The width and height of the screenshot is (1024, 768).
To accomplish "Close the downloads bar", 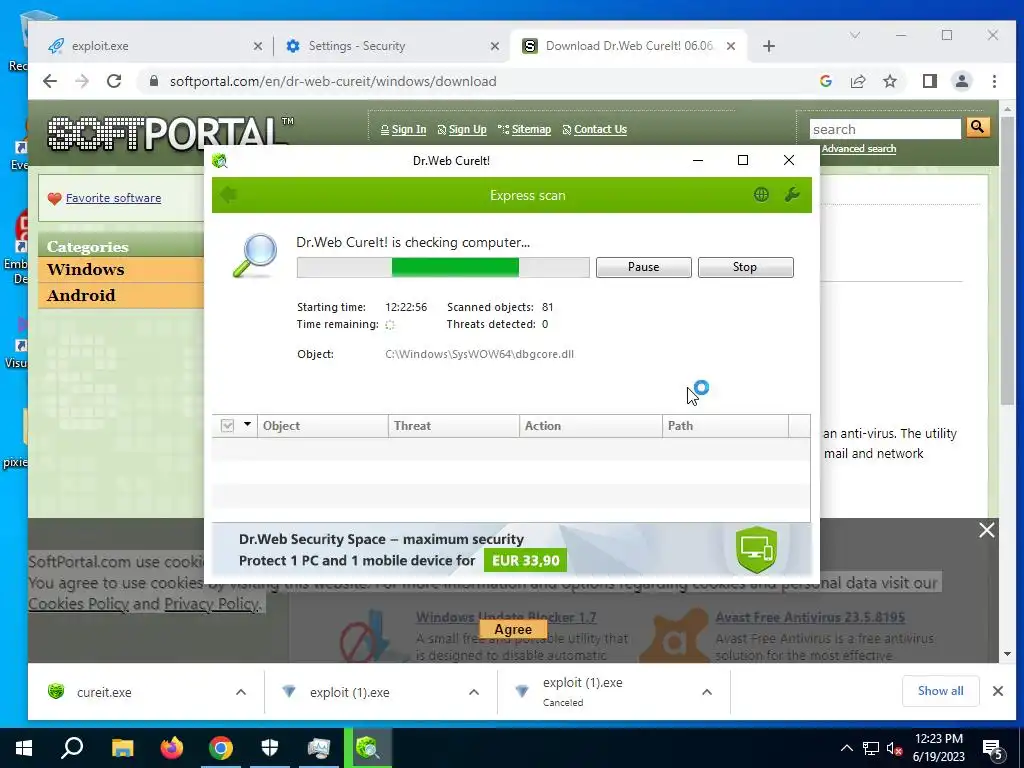I will pos(998,691).
